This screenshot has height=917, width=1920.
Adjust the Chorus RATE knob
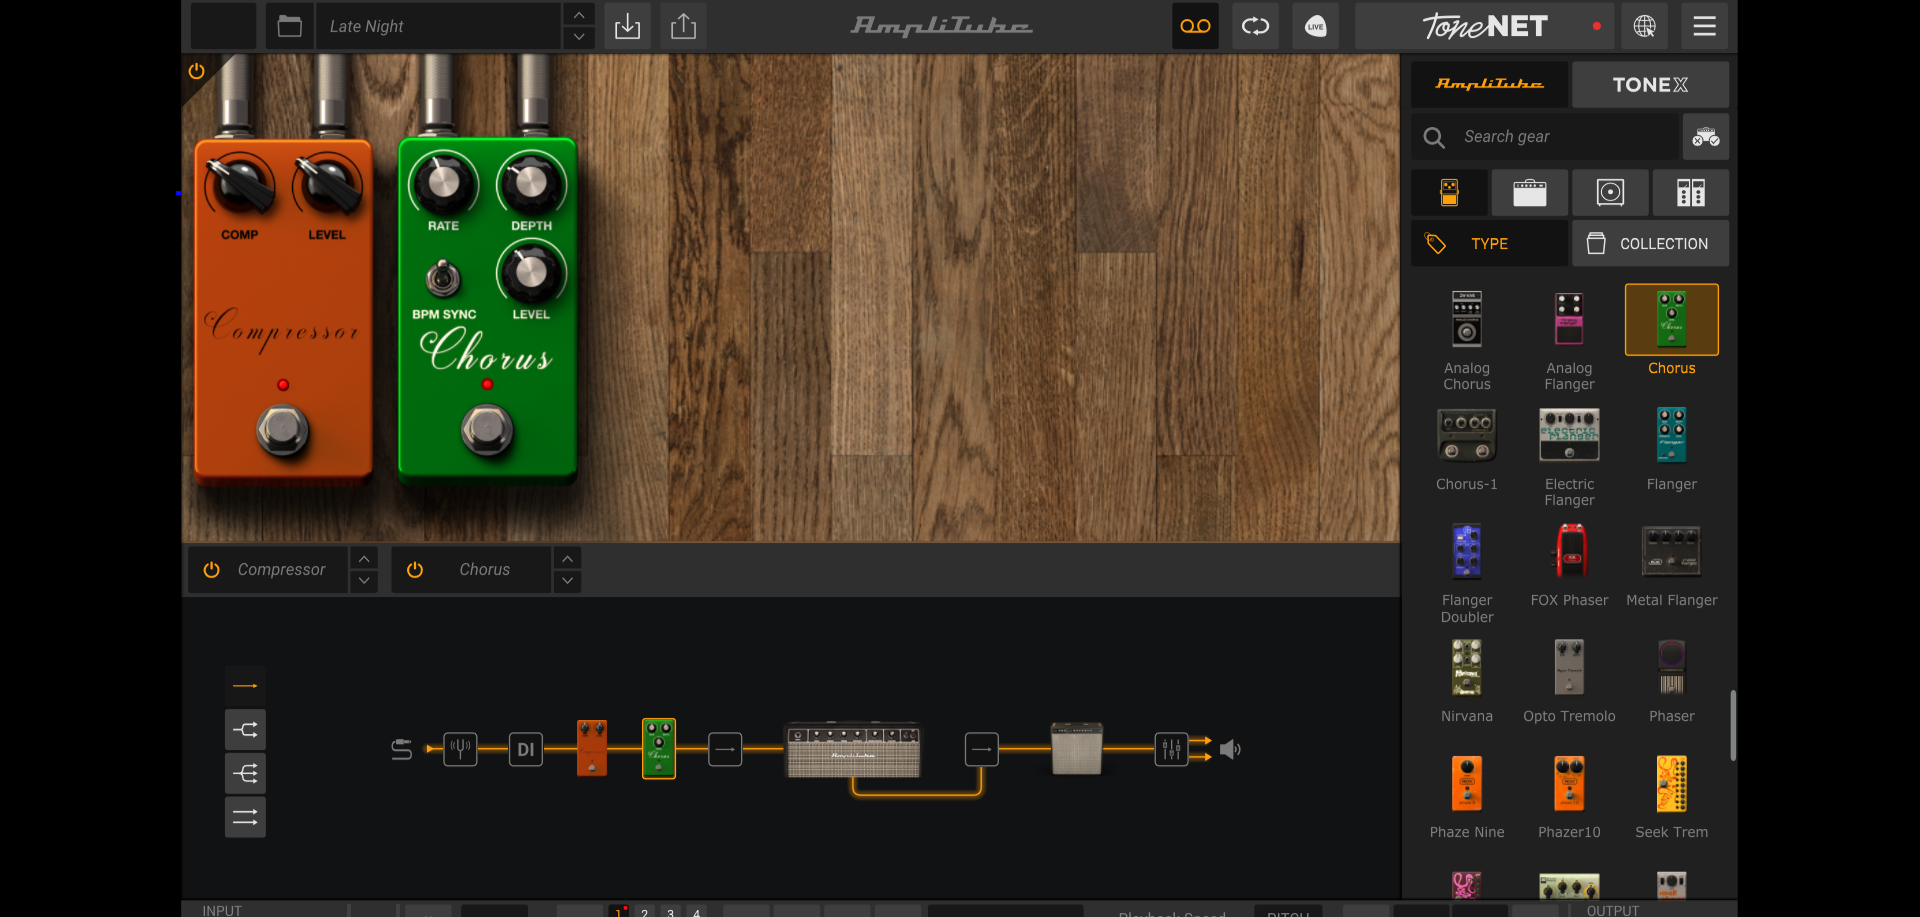[443, 182]
